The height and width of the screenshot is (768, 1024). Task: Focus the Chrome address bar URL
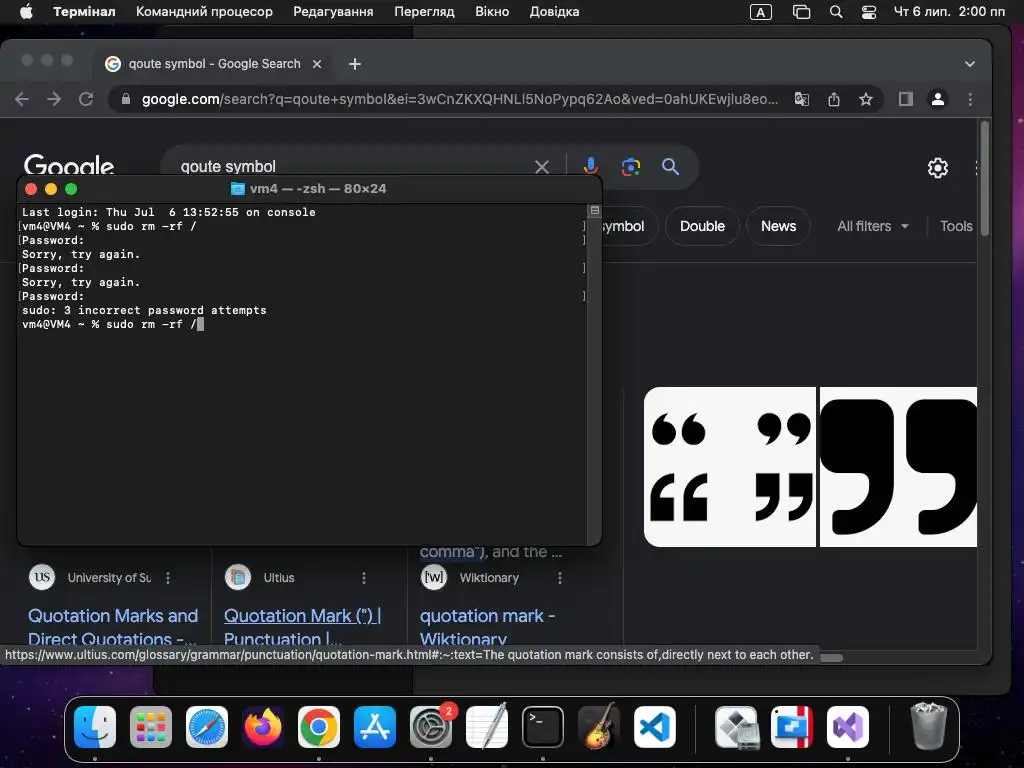pos(460,99)
